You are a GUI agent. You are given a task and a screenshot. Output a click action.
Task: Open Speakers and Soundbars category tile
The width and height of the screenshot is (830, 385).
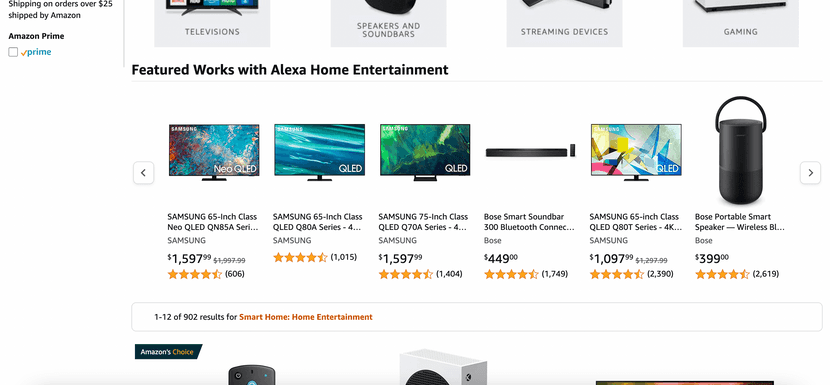pos(389,23)
